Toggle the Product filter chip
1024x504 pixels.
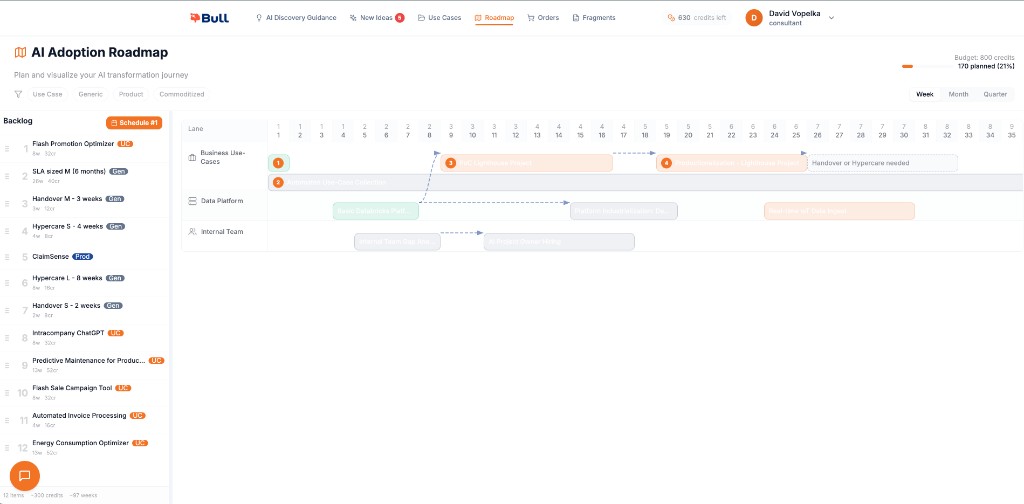pyautogui.click(x=131, y=94)
